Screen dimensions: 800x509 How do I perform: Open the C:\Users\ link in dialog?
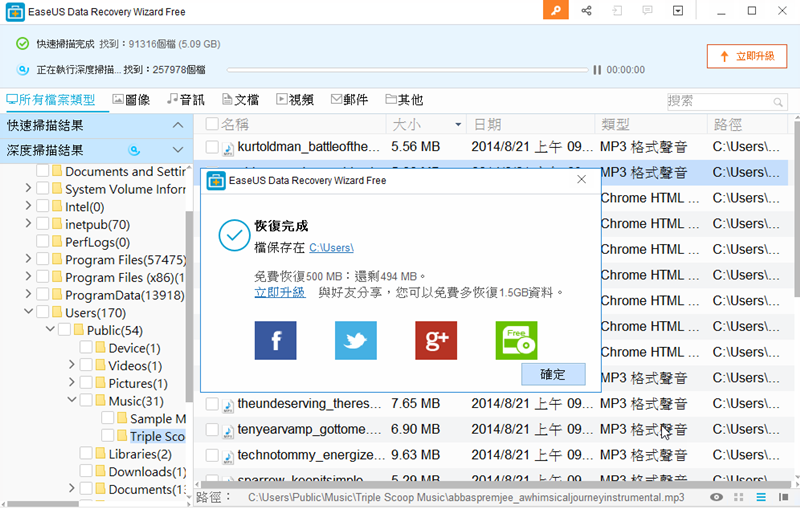331,247
